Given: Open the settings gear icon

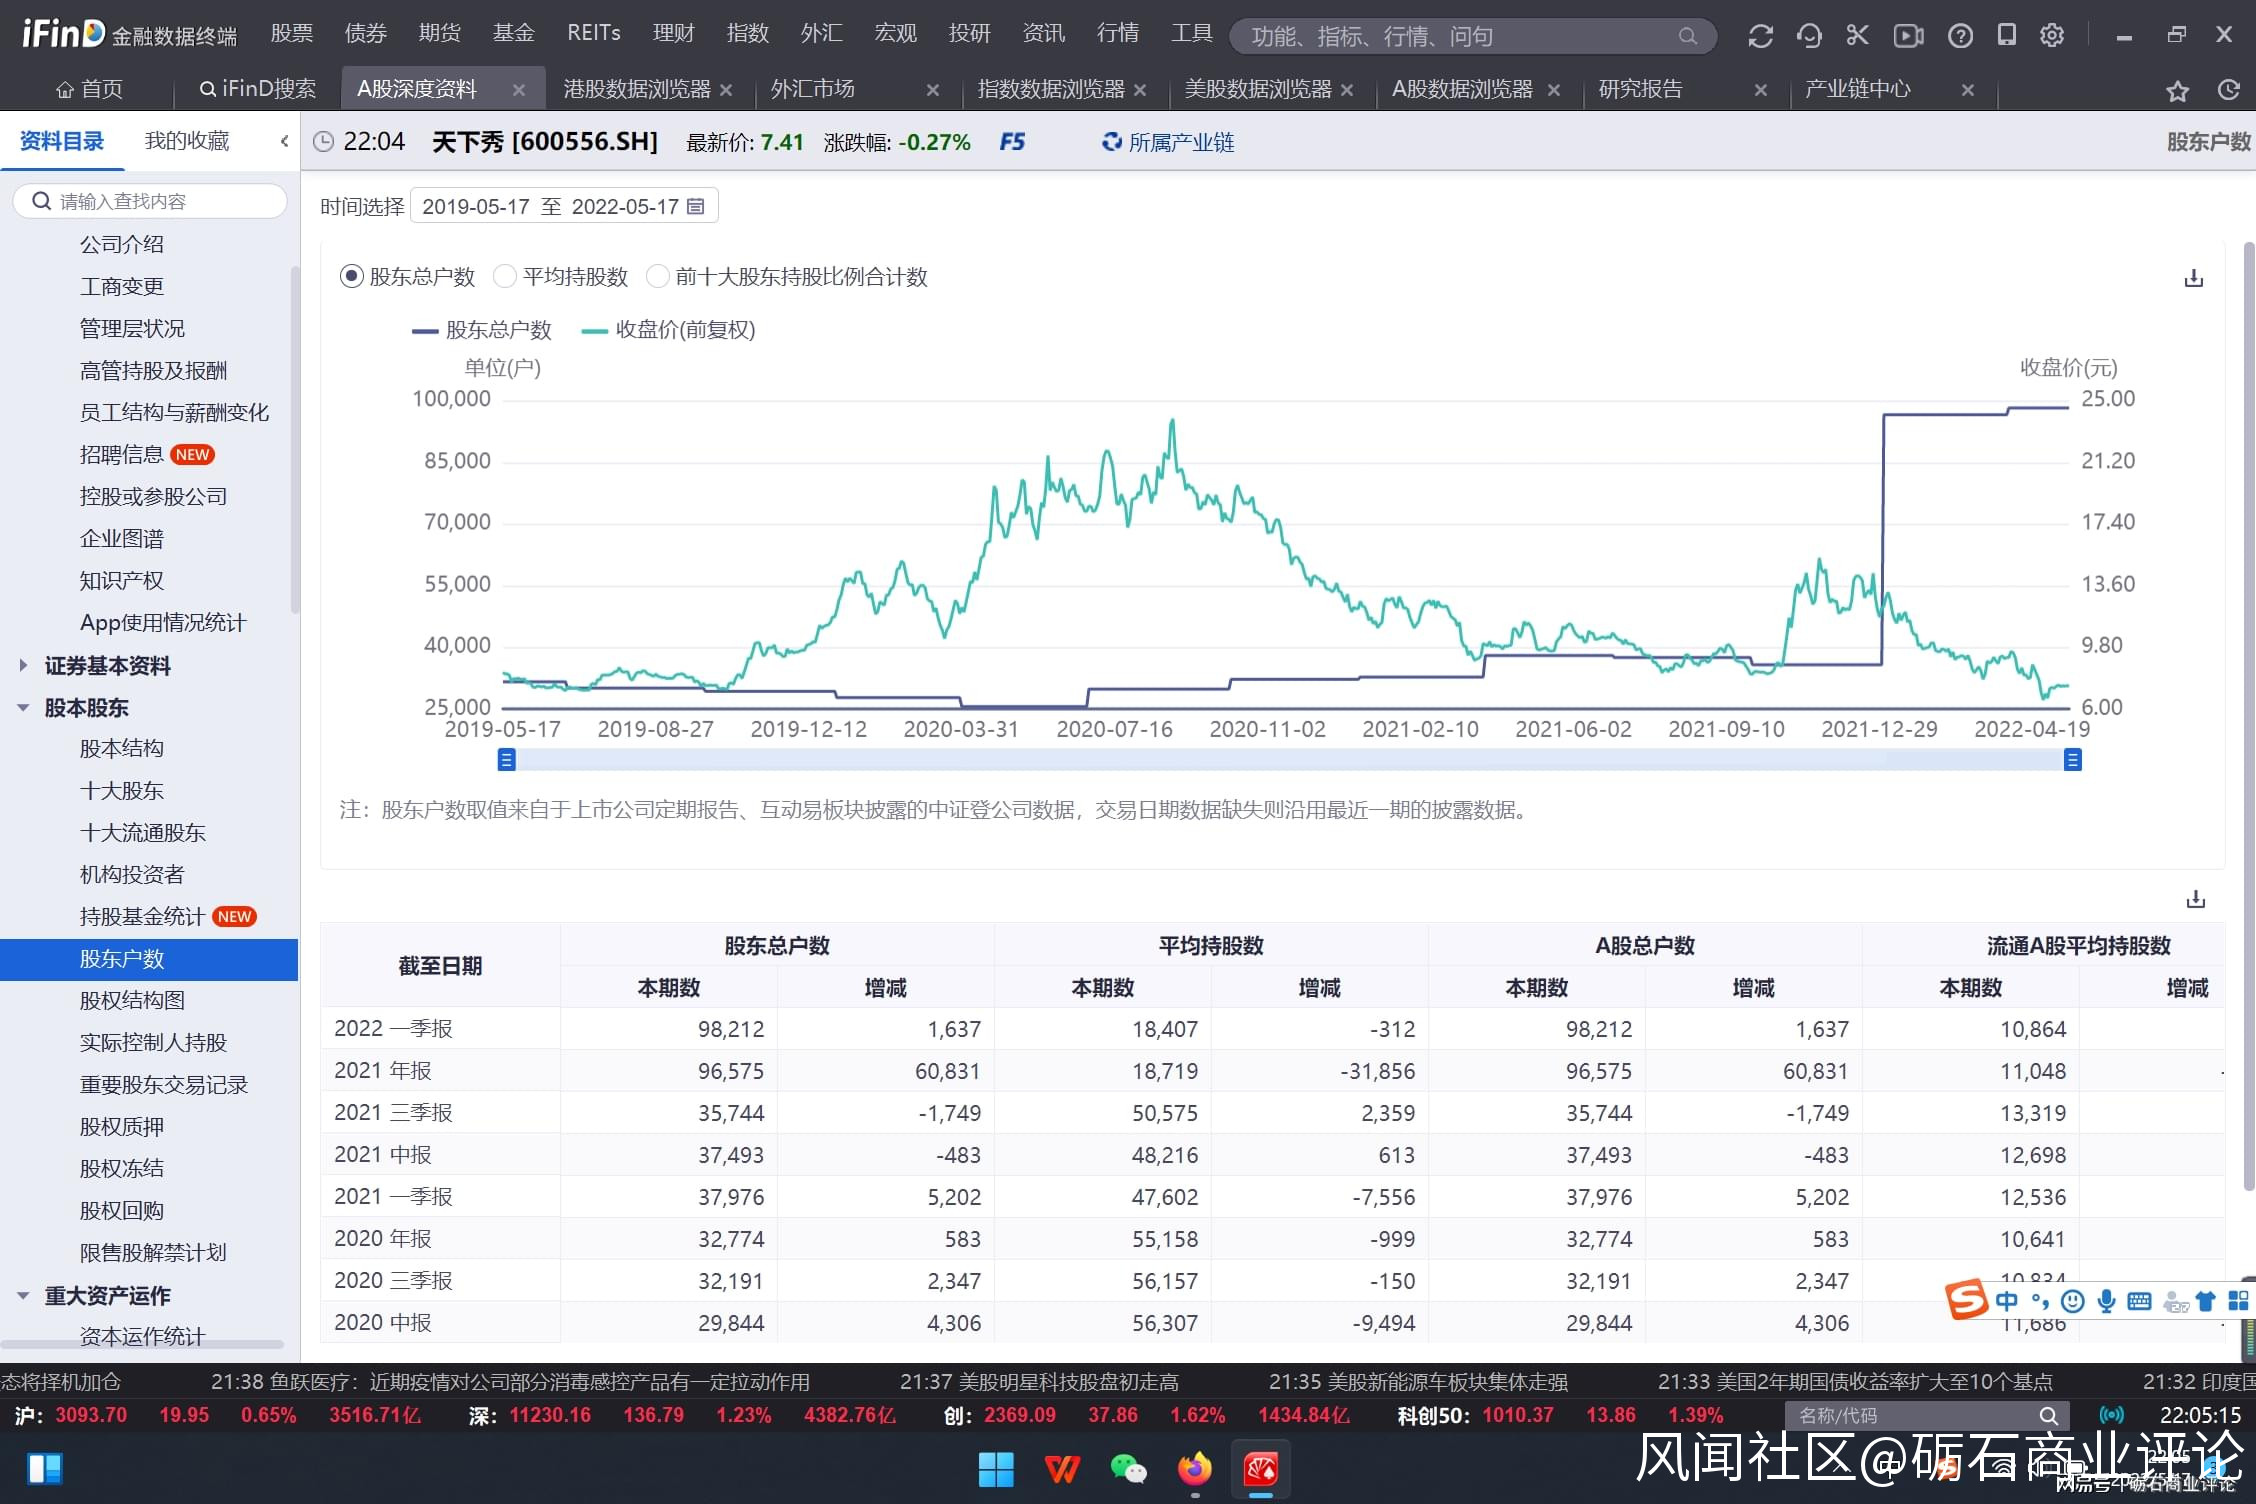Looking at the screenshot, I should [x=2052, y=36].
